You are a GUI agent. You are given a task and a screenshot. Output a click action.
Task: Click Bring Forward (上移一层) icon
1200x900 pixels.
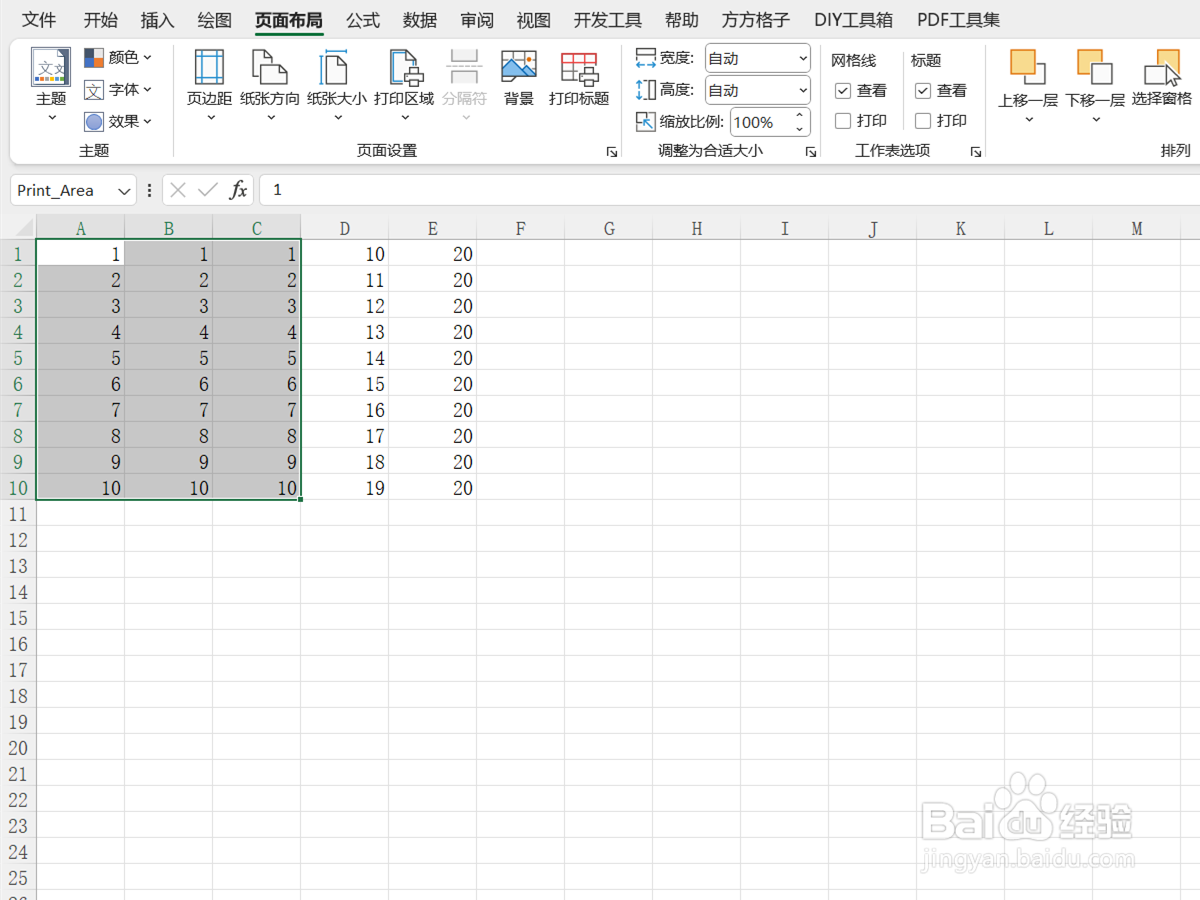1028,68
